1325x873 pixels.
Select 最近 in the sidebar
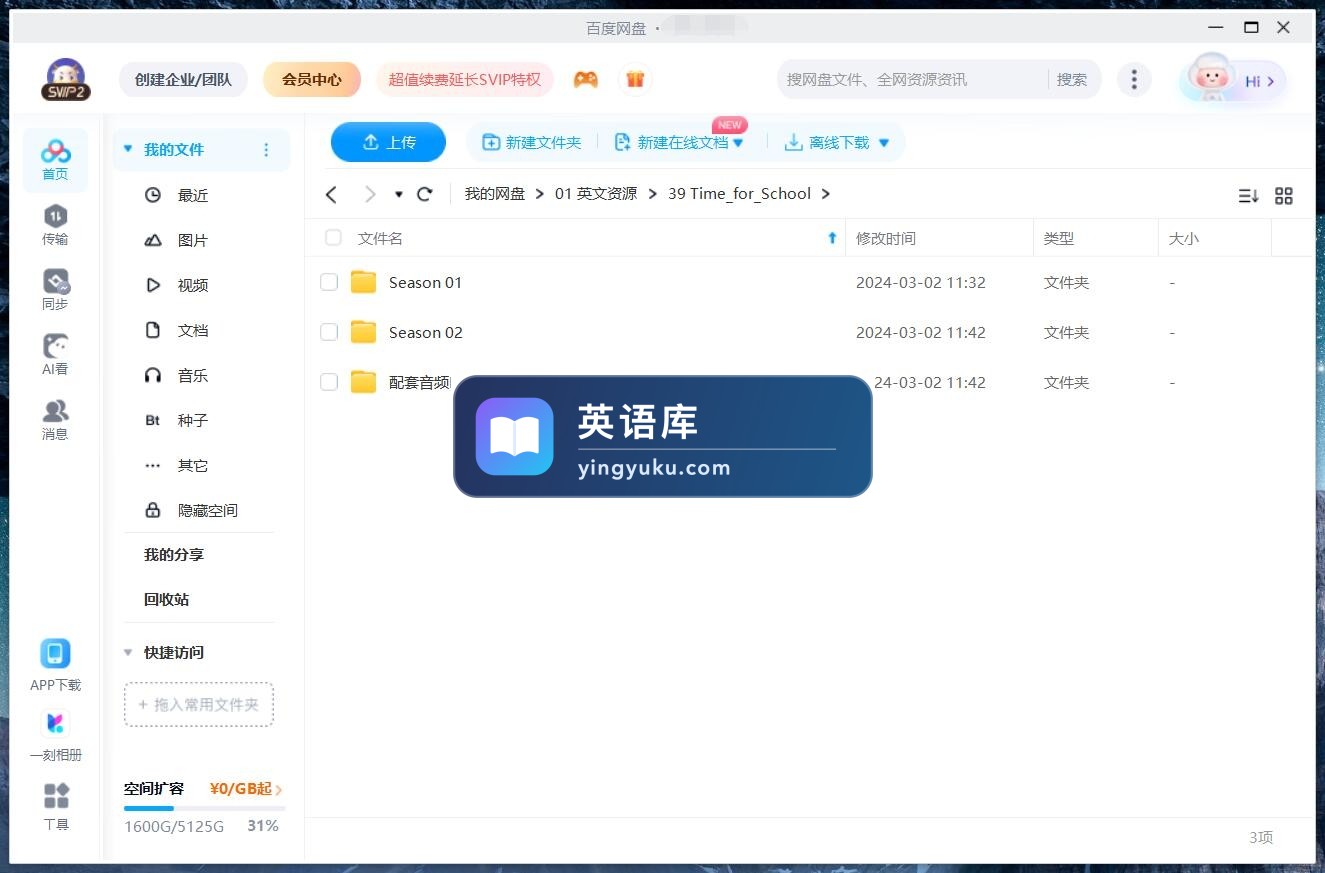pos(193,195)
